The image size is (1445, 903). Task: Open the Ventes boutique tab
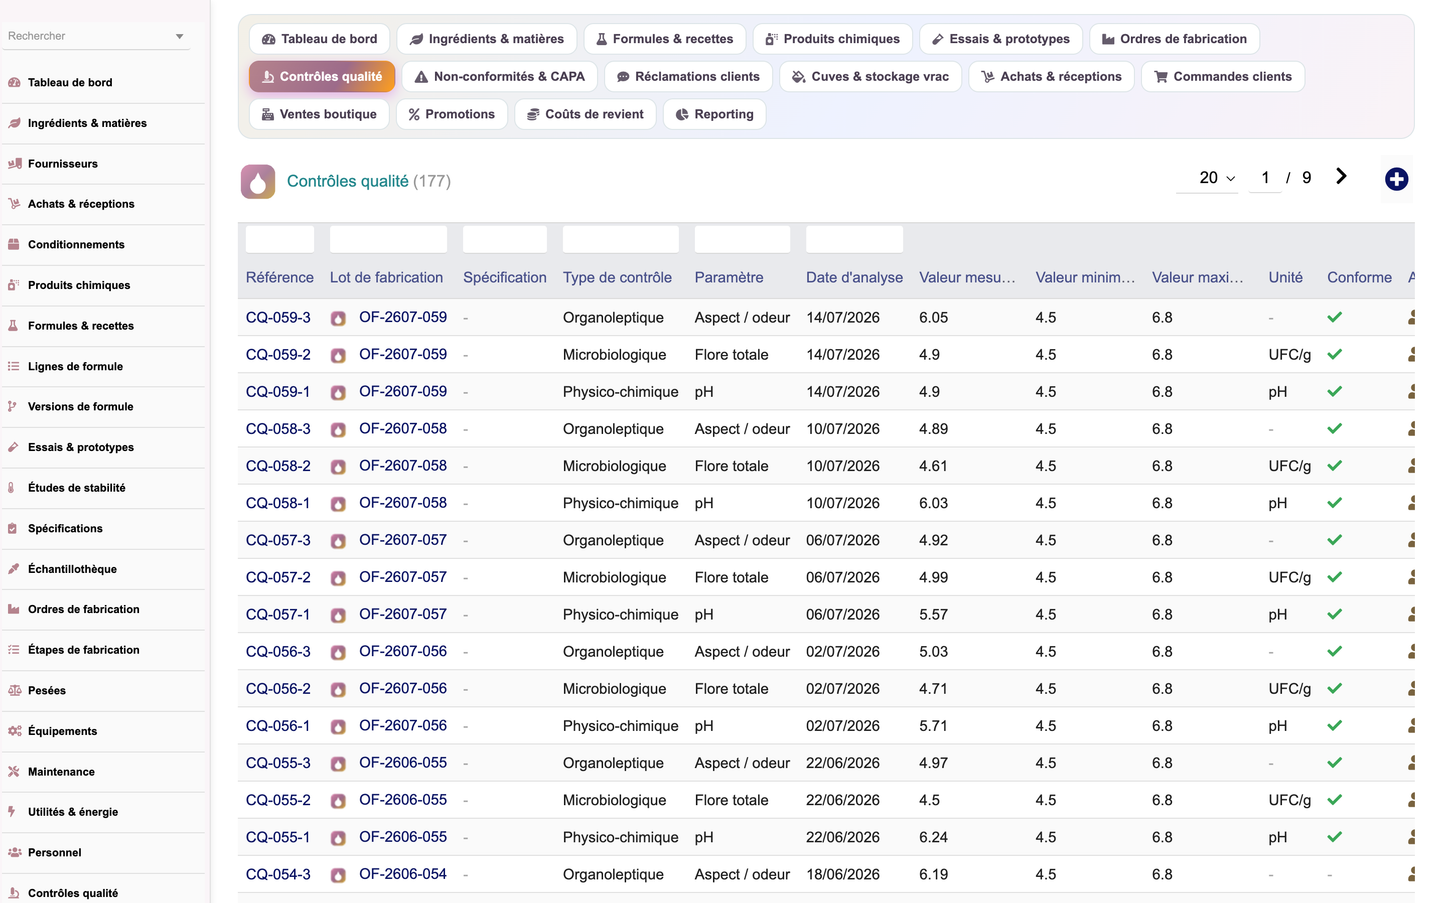(319, 114)
